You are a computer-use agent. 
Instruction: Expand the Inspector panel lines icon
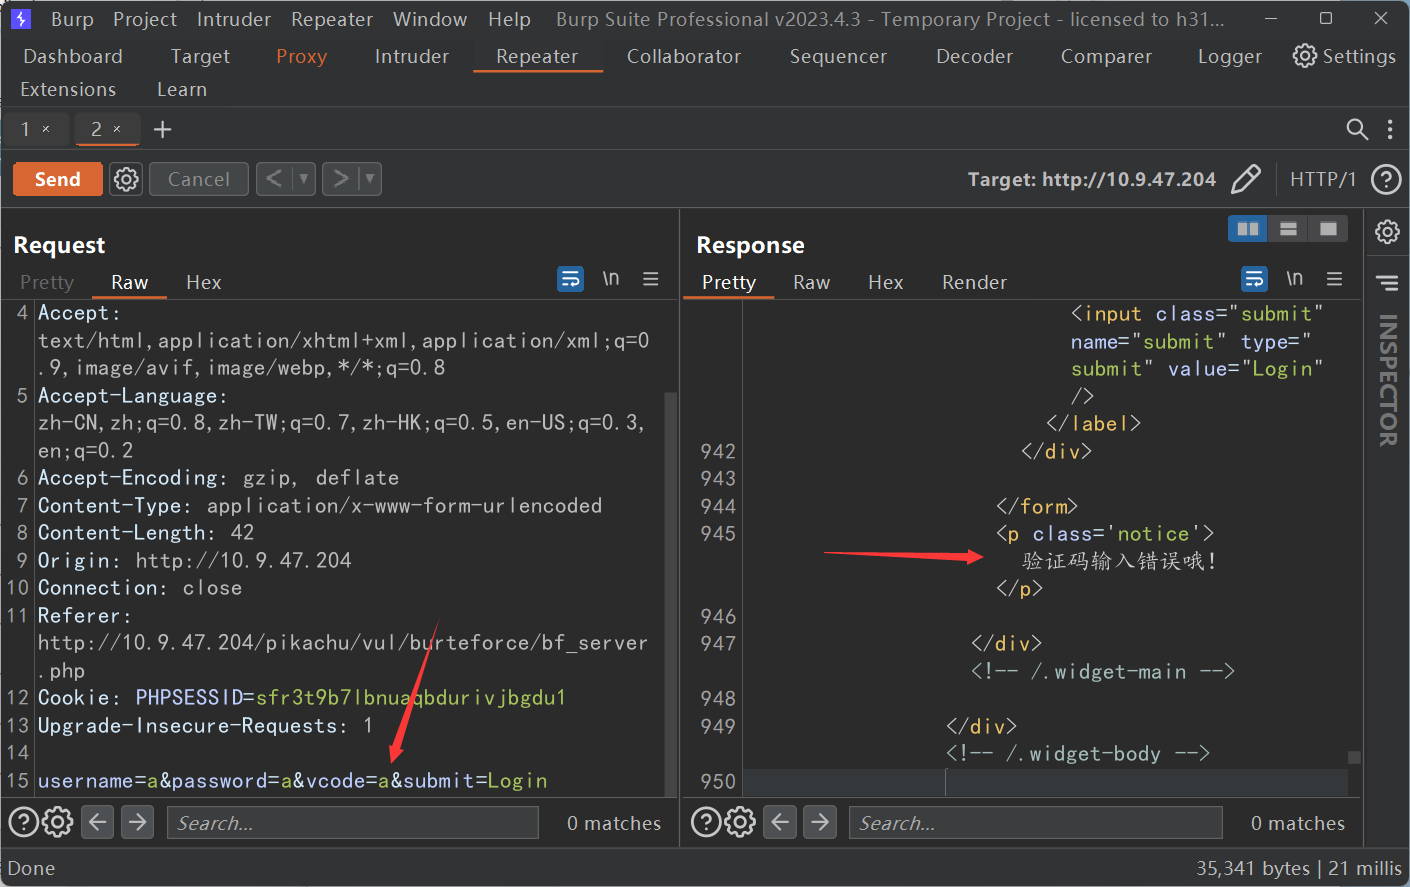point(1387,283)
